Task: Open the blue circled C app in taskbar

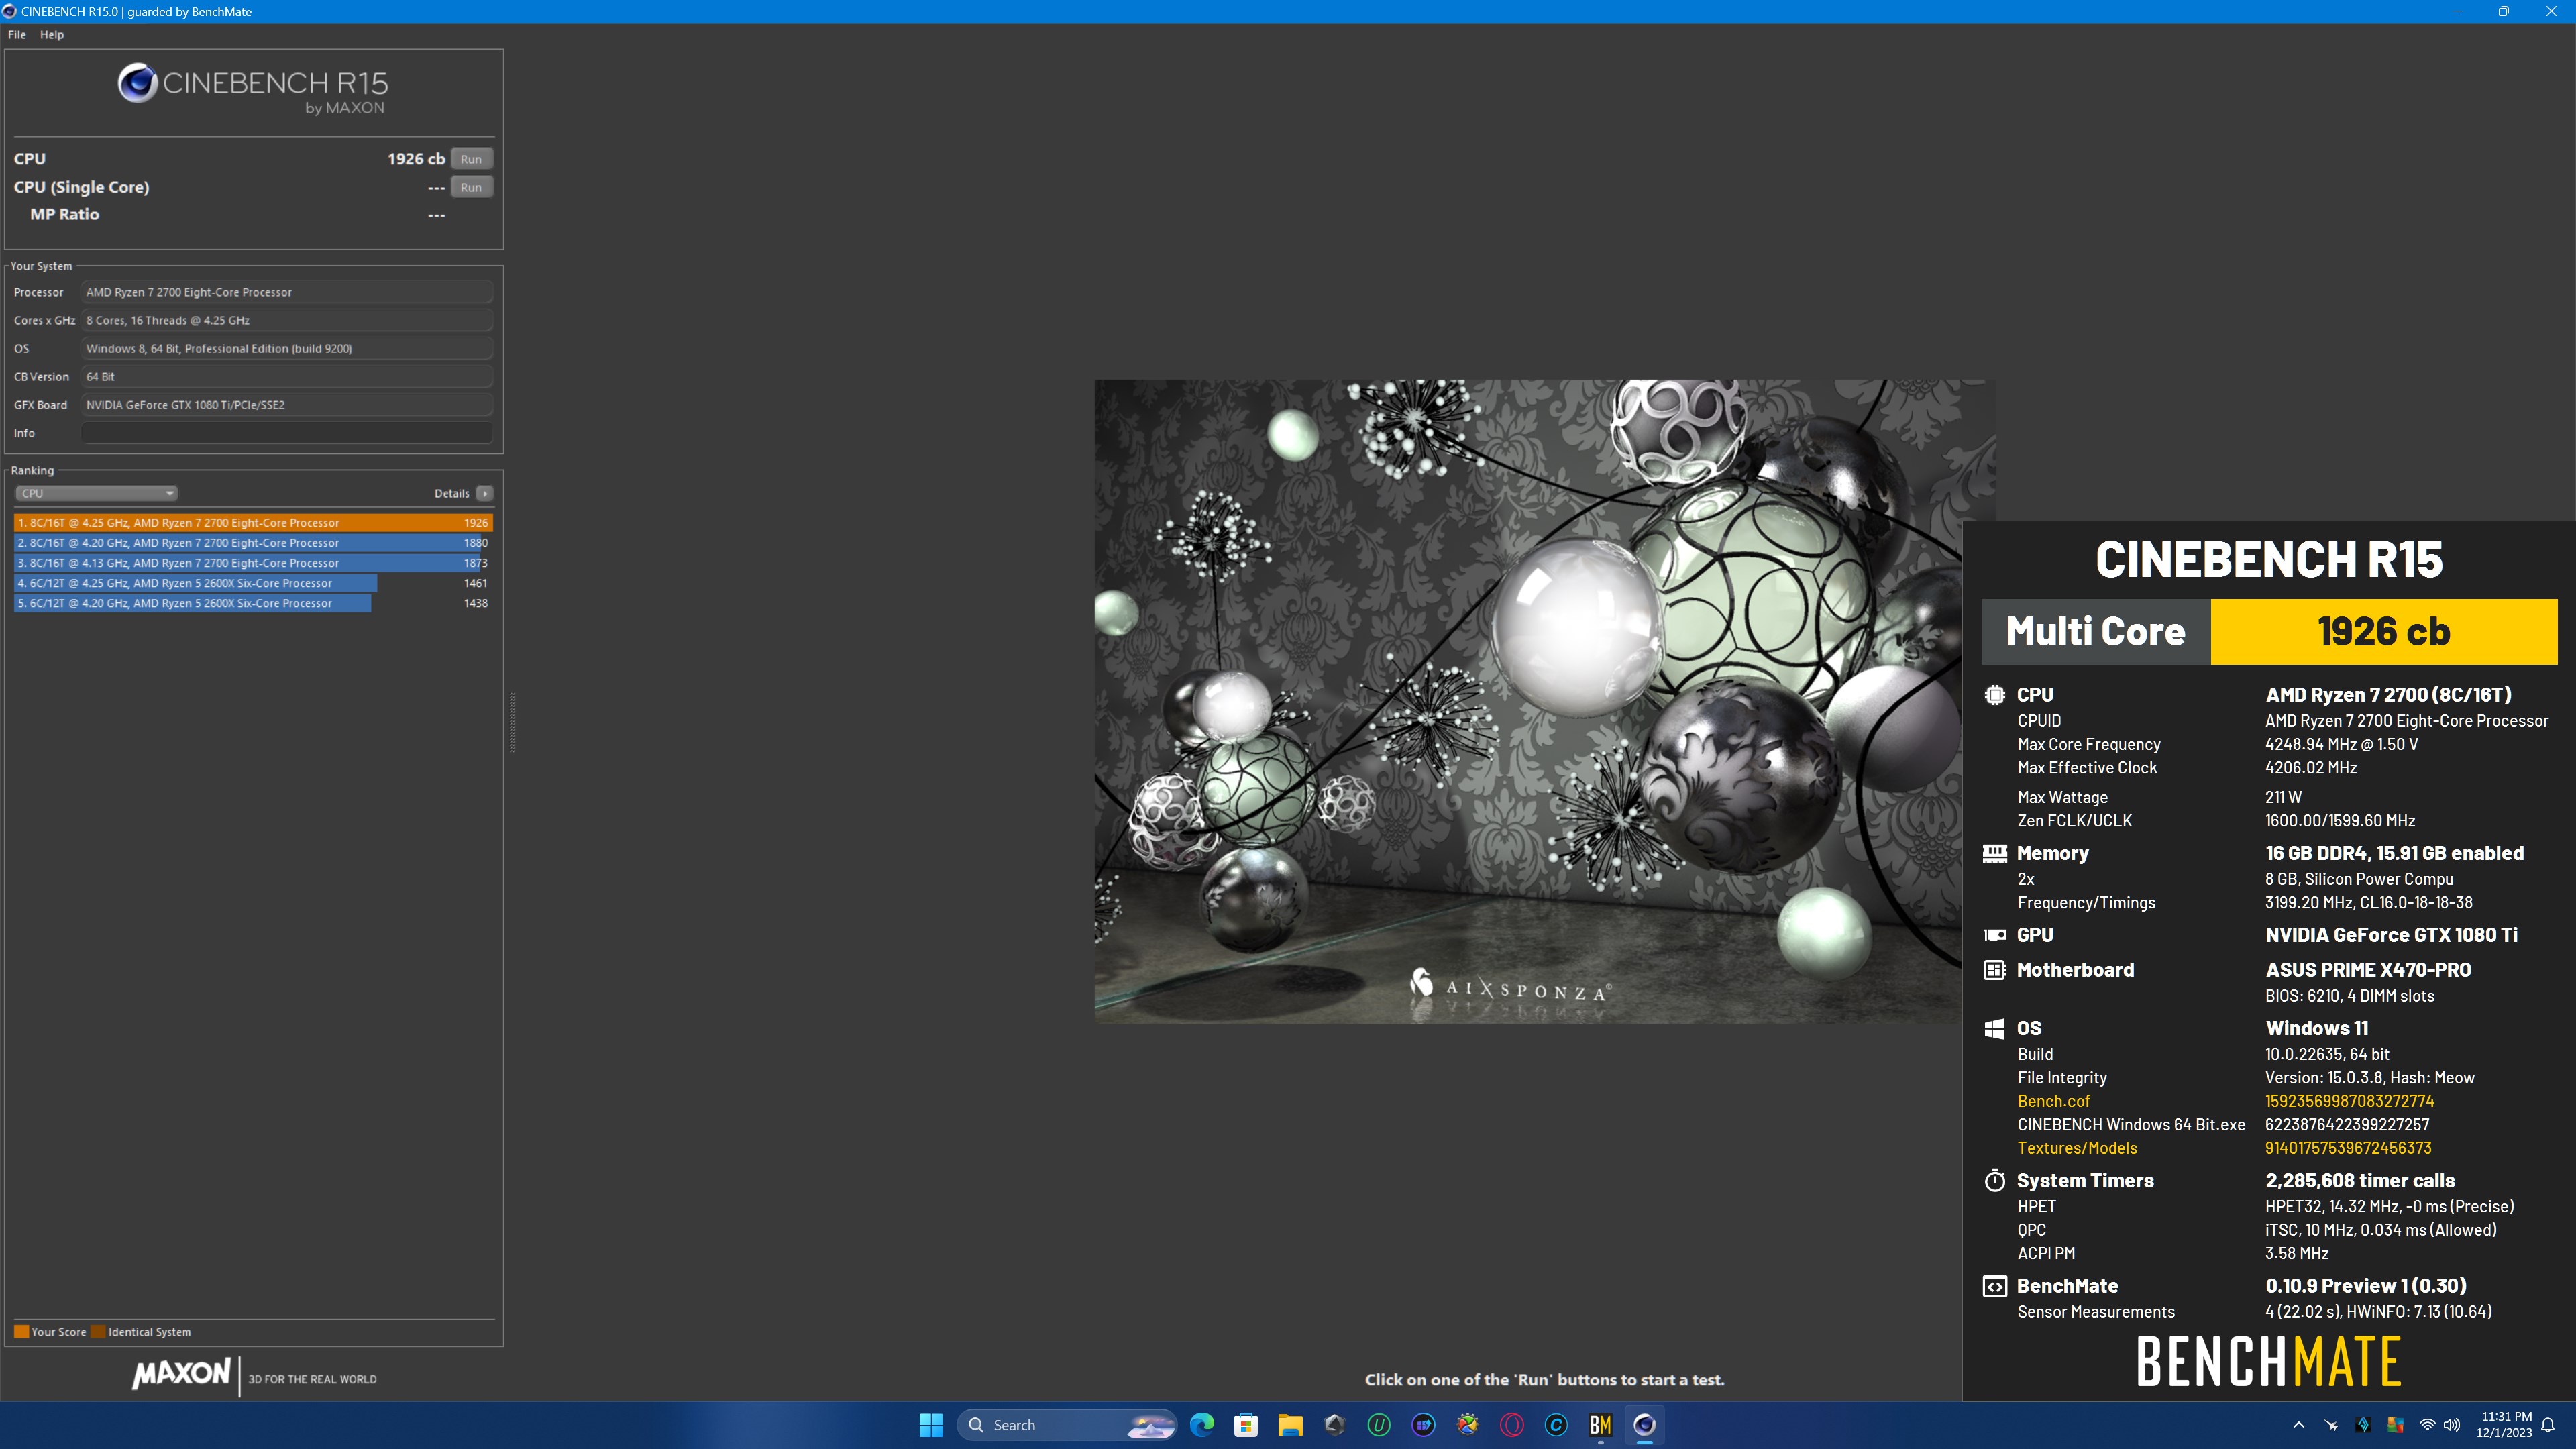Action: click(1556, 1425)
